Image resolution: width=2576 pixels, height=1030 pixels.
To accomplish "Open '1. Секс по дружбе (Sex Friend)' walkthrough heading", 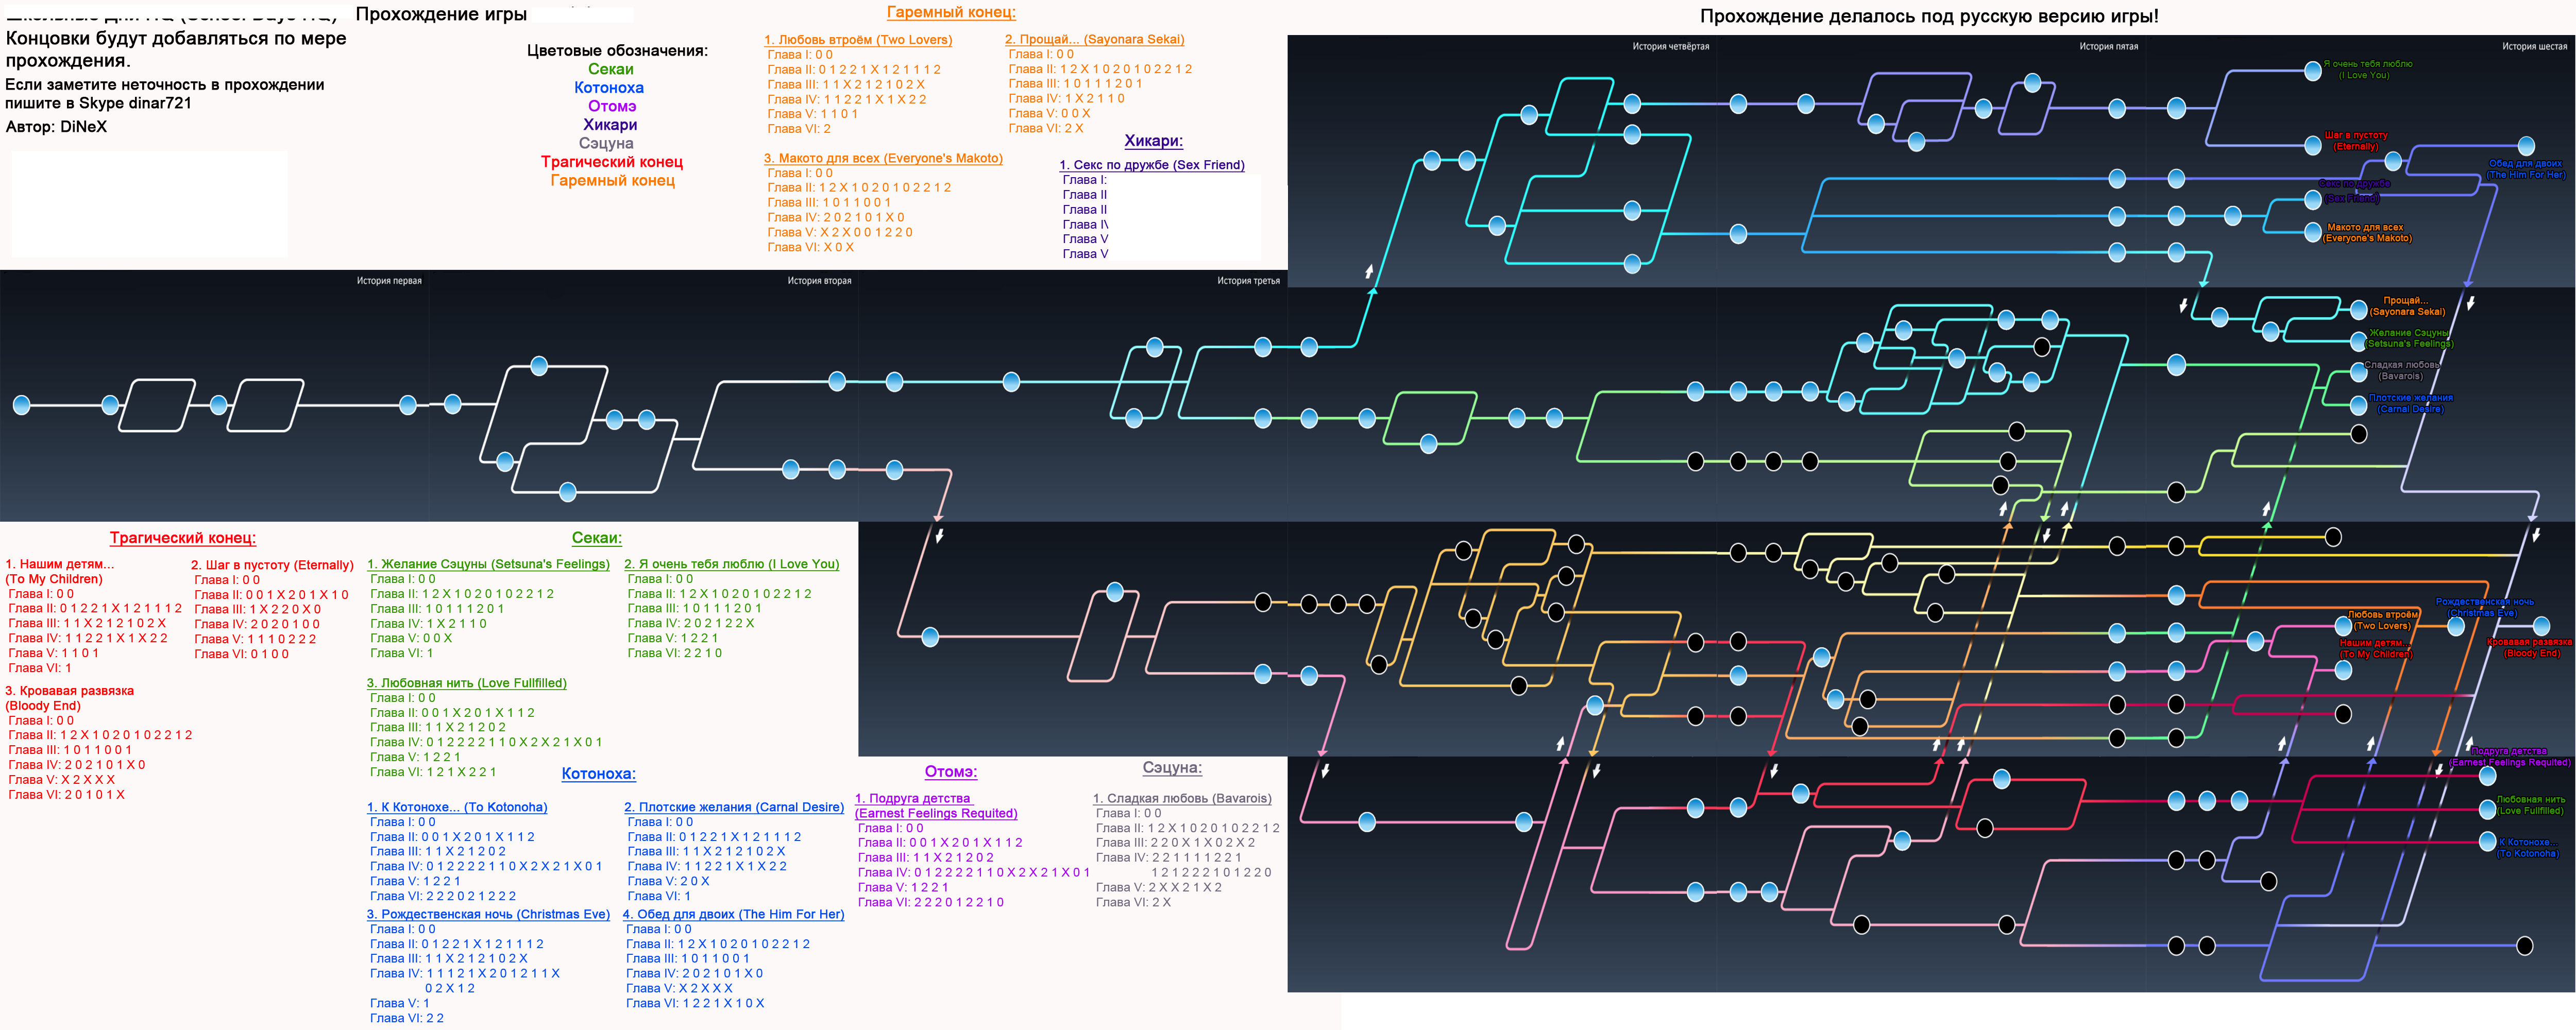I will 1152,165.
